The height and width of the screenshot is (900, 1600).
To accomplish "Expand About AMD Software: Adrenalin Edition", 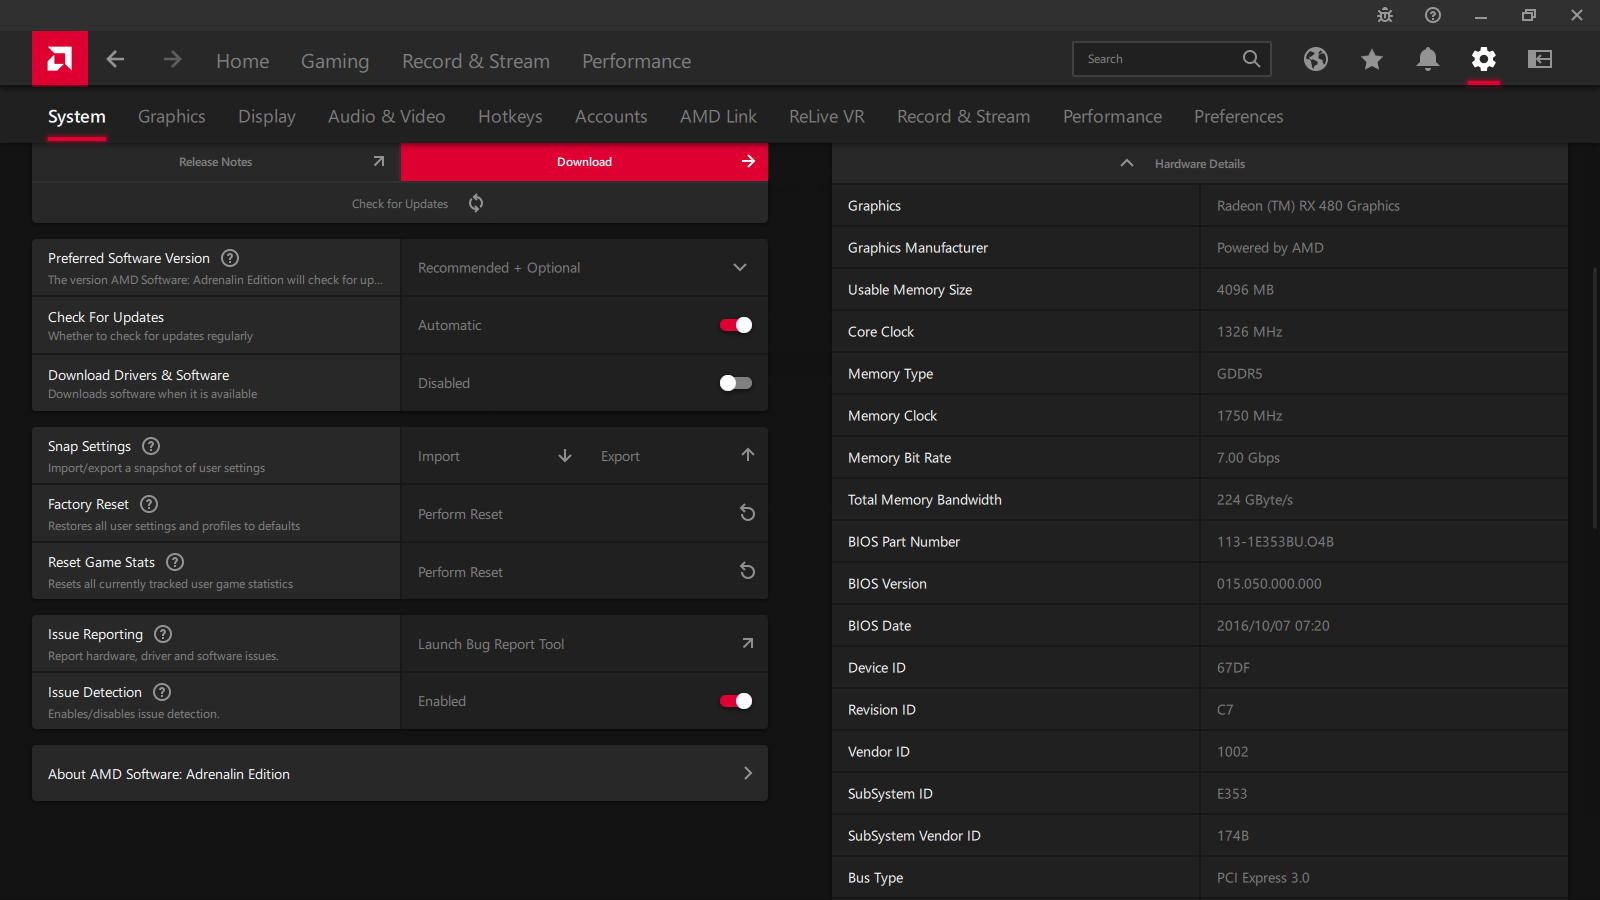I will [400, 773].
